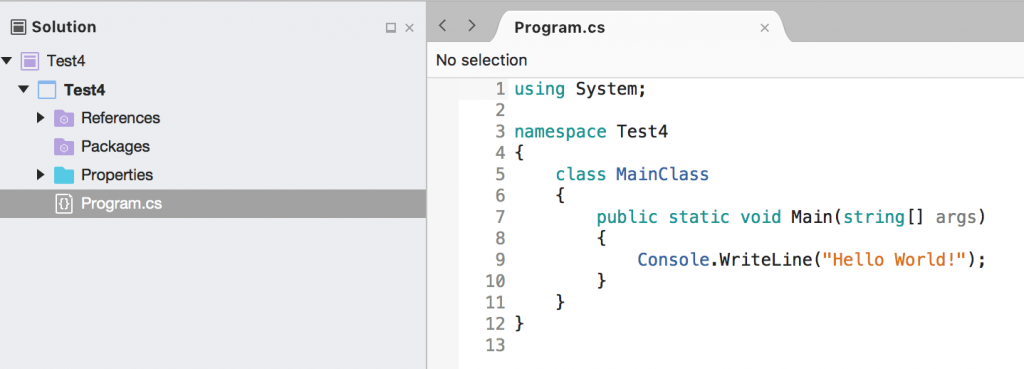Click the Packages folder icon

point(63,147)
